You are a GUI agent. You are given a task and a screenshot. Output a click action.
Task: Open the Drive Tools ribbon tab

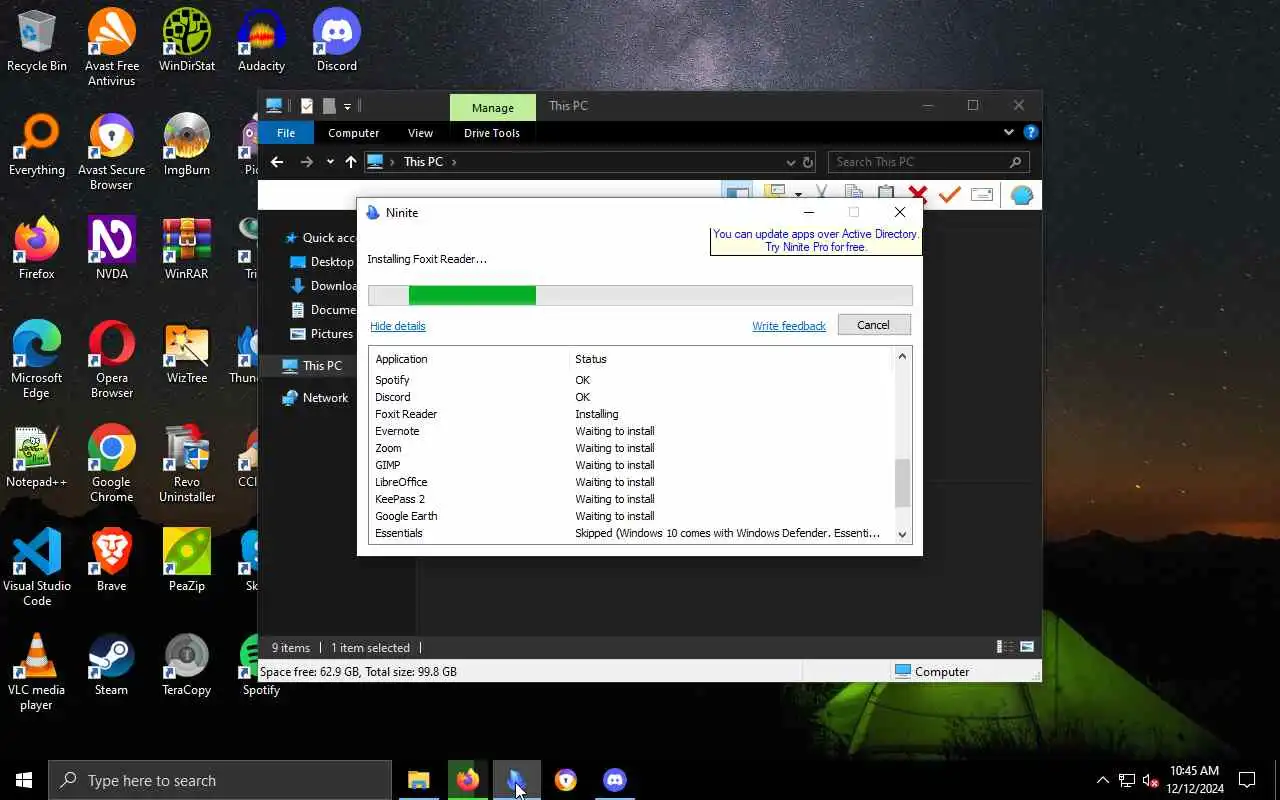coord(492,133)
